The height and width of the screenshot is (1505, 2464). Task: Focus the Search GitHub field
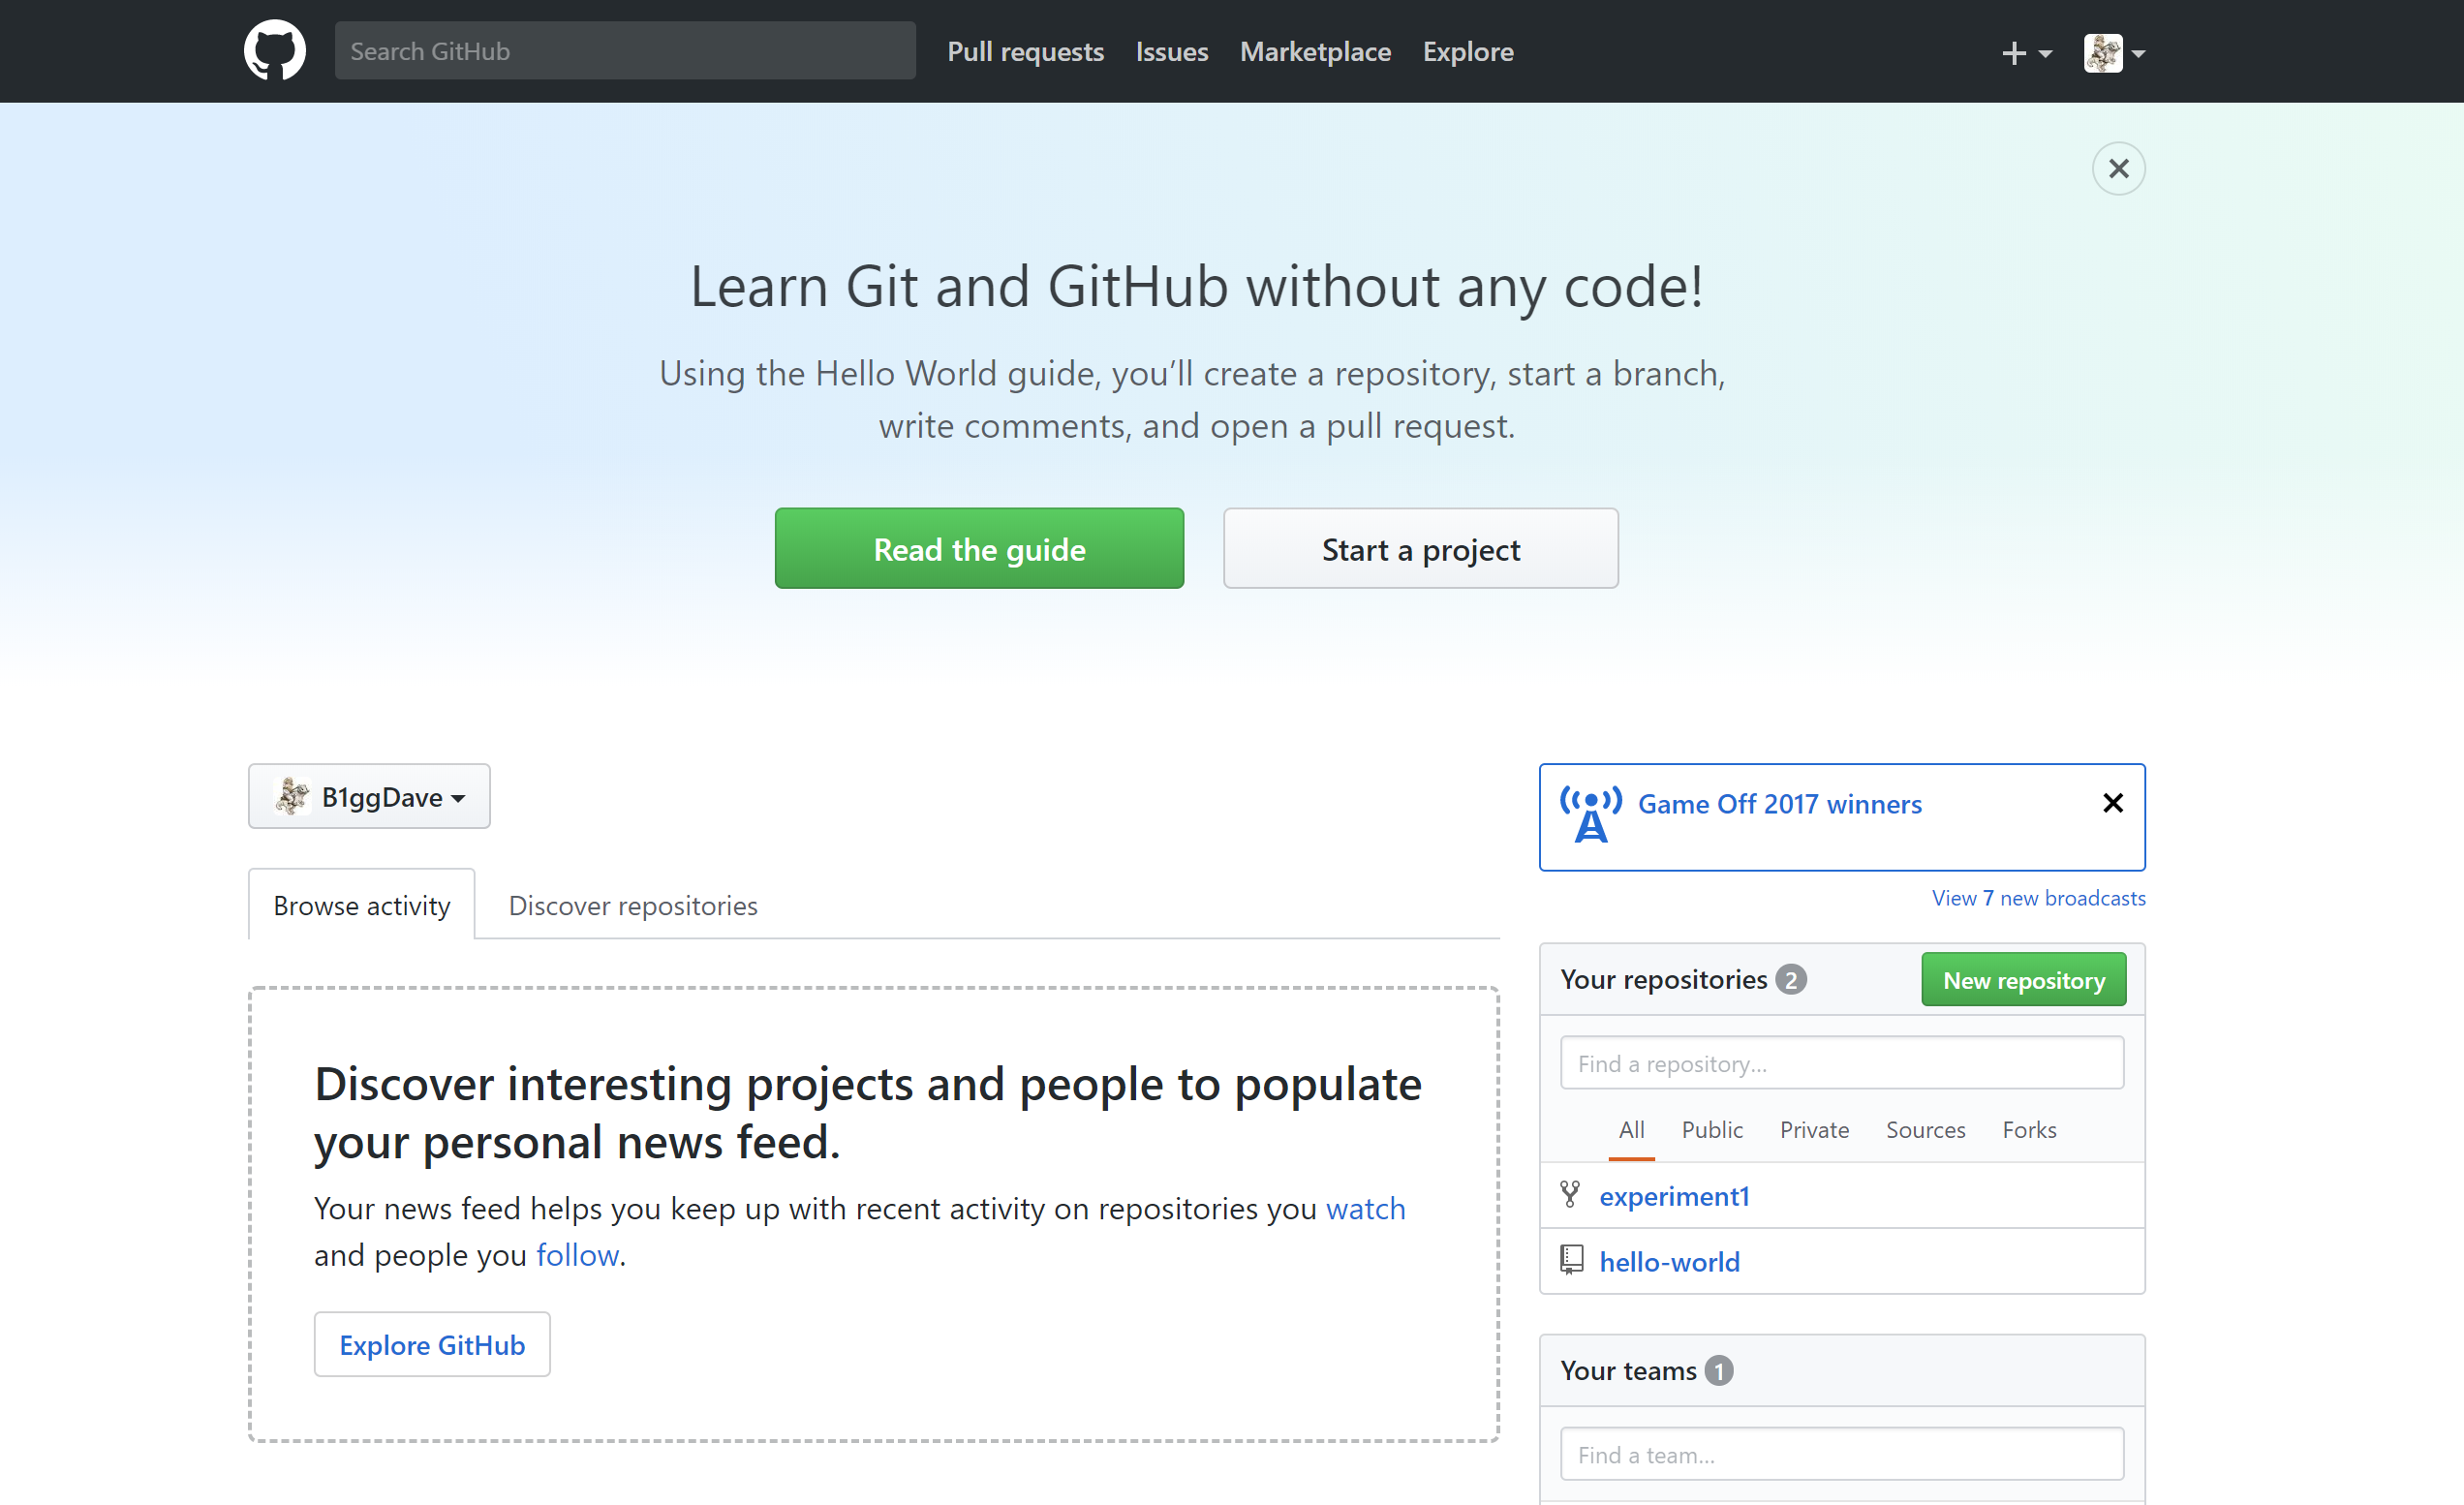point(625,51)
